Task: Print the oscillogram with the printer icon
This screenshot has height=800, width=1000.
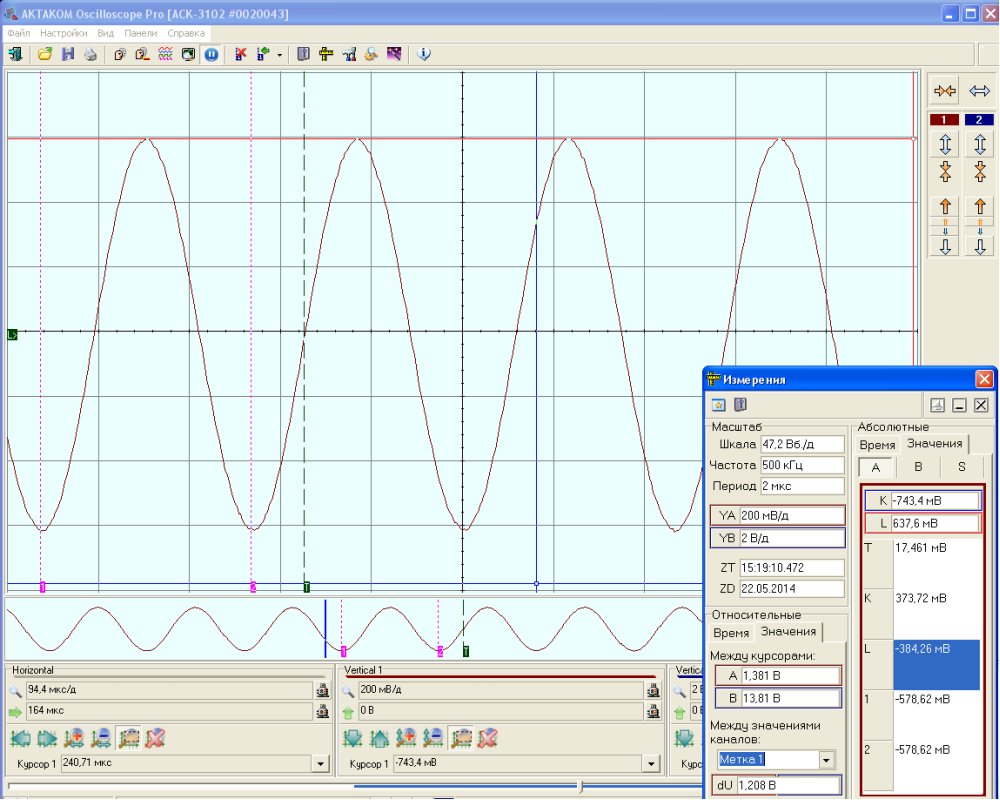Action: [x=90, y=54]
